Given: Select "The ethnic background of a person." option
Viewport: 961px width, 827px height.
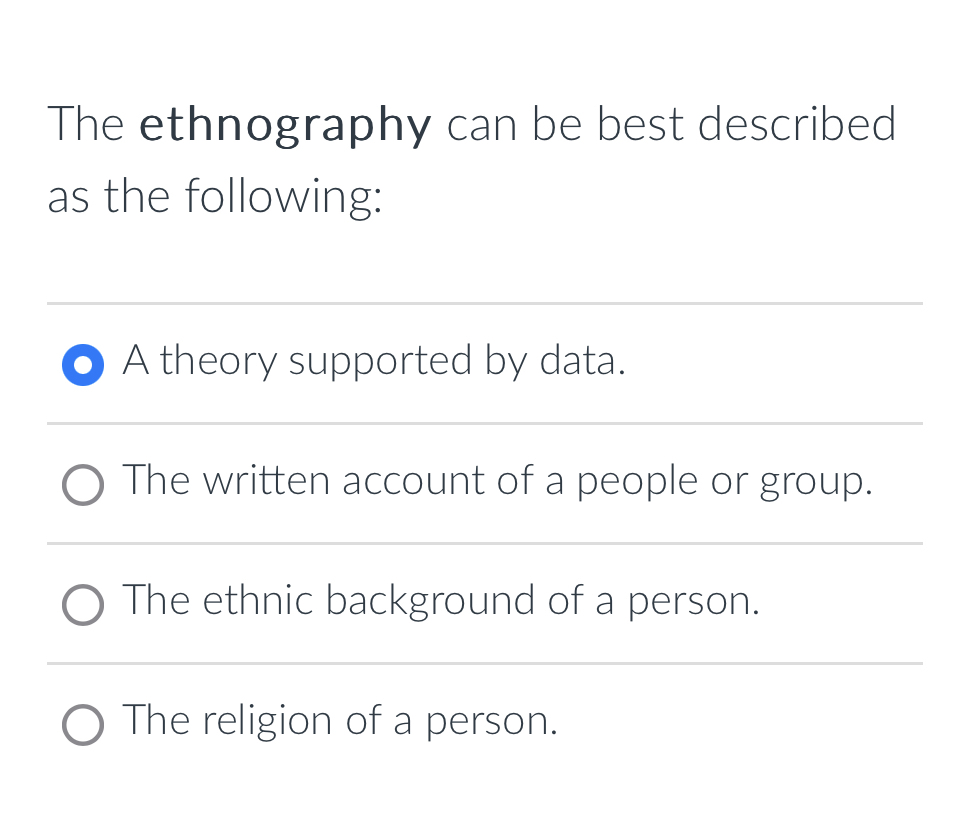Looking at the screenshot, I should click(84, 605).
